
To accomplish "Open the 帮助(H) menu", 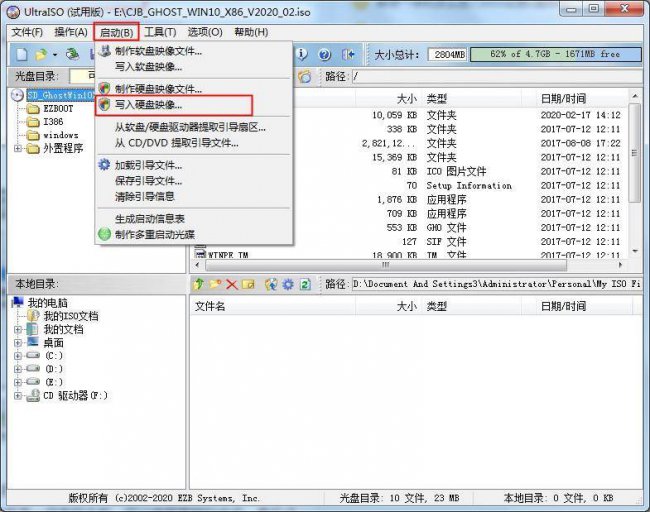I will point(251,32).
